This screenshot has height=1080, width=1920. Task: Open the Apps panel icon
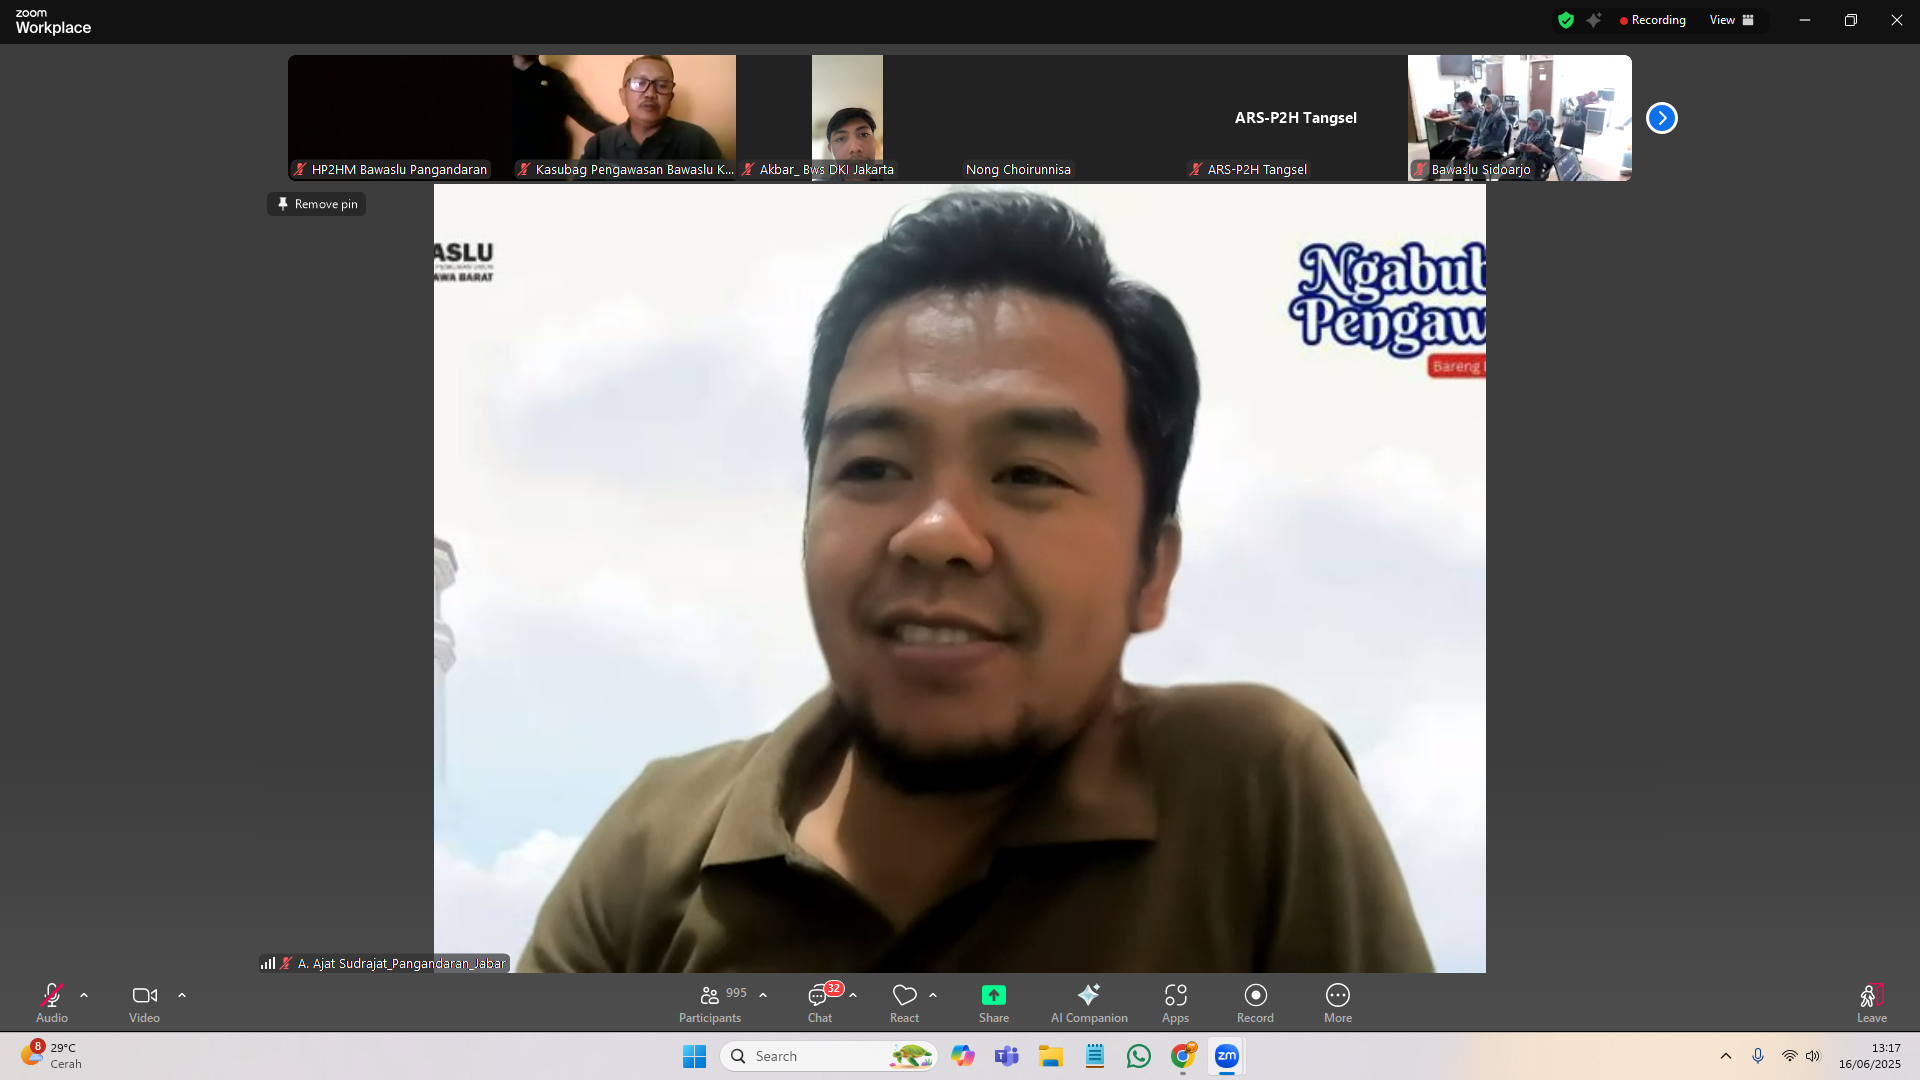(1175, 995)
